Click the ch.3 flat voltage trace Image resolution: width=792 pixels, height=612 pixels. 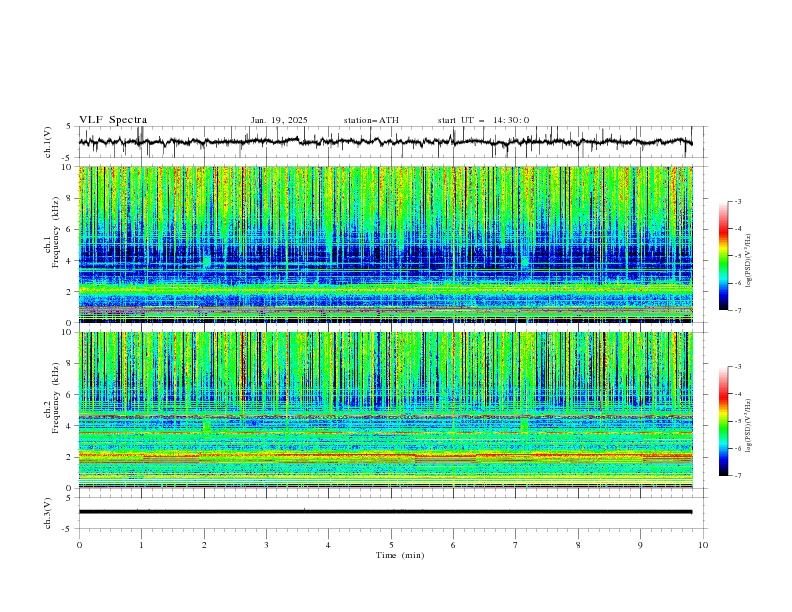point(385,512)
